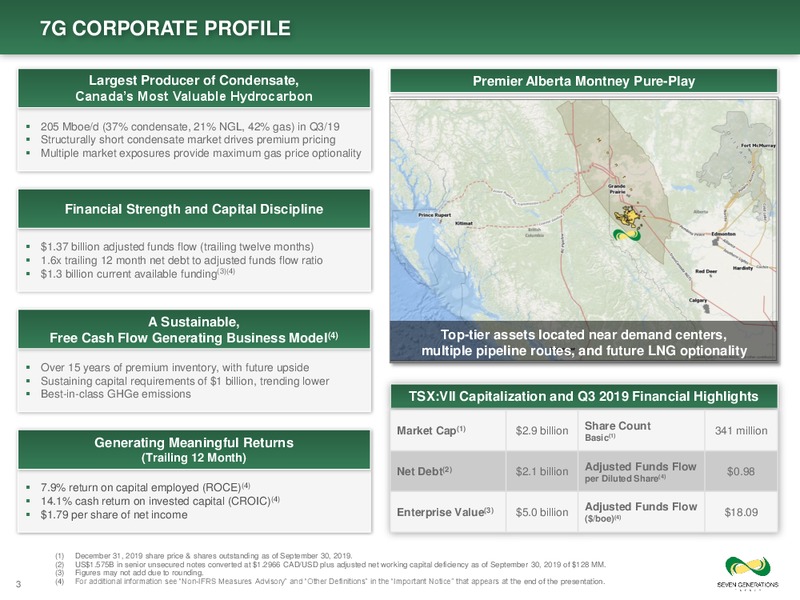
Task: Click '7.9% return on capital employed' bullet
Action: click(x=145, y=487)
